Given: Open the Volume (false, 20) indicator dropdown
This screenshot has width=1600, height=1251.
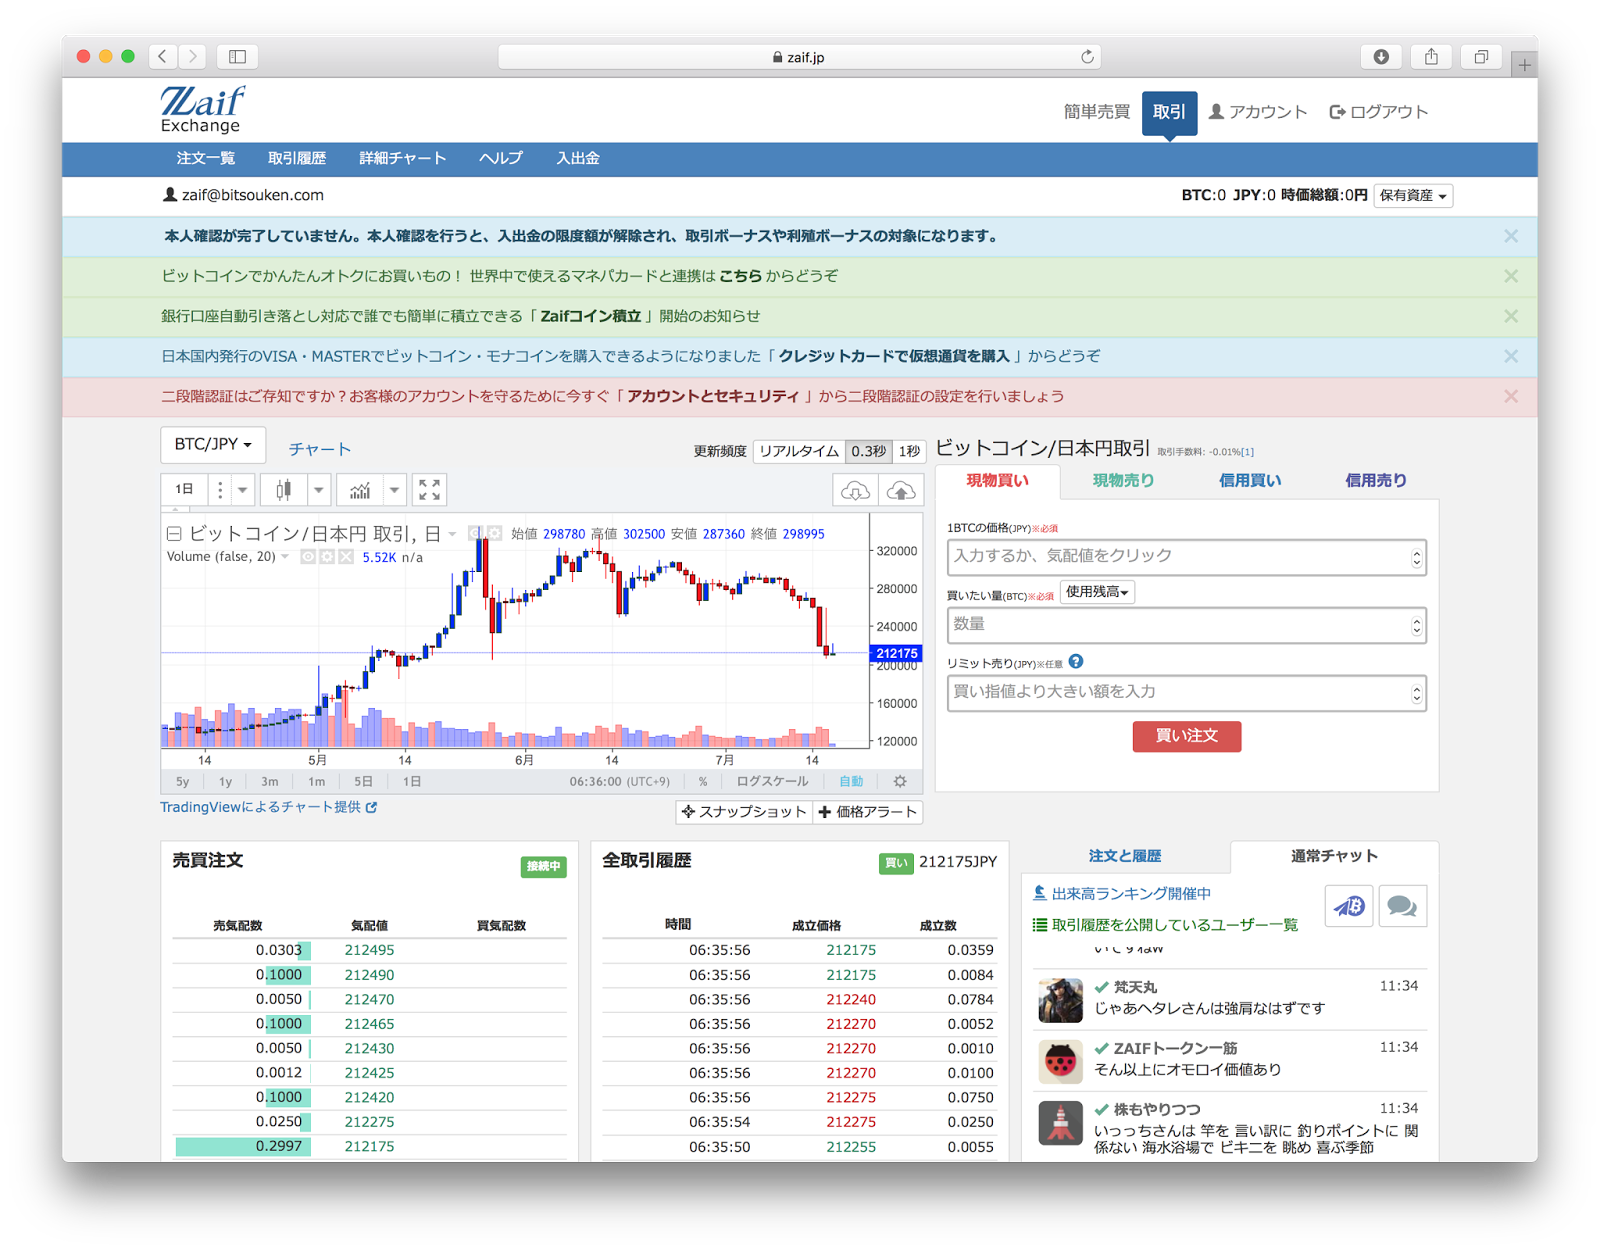Looking at the screenshot, I should 285,557.
